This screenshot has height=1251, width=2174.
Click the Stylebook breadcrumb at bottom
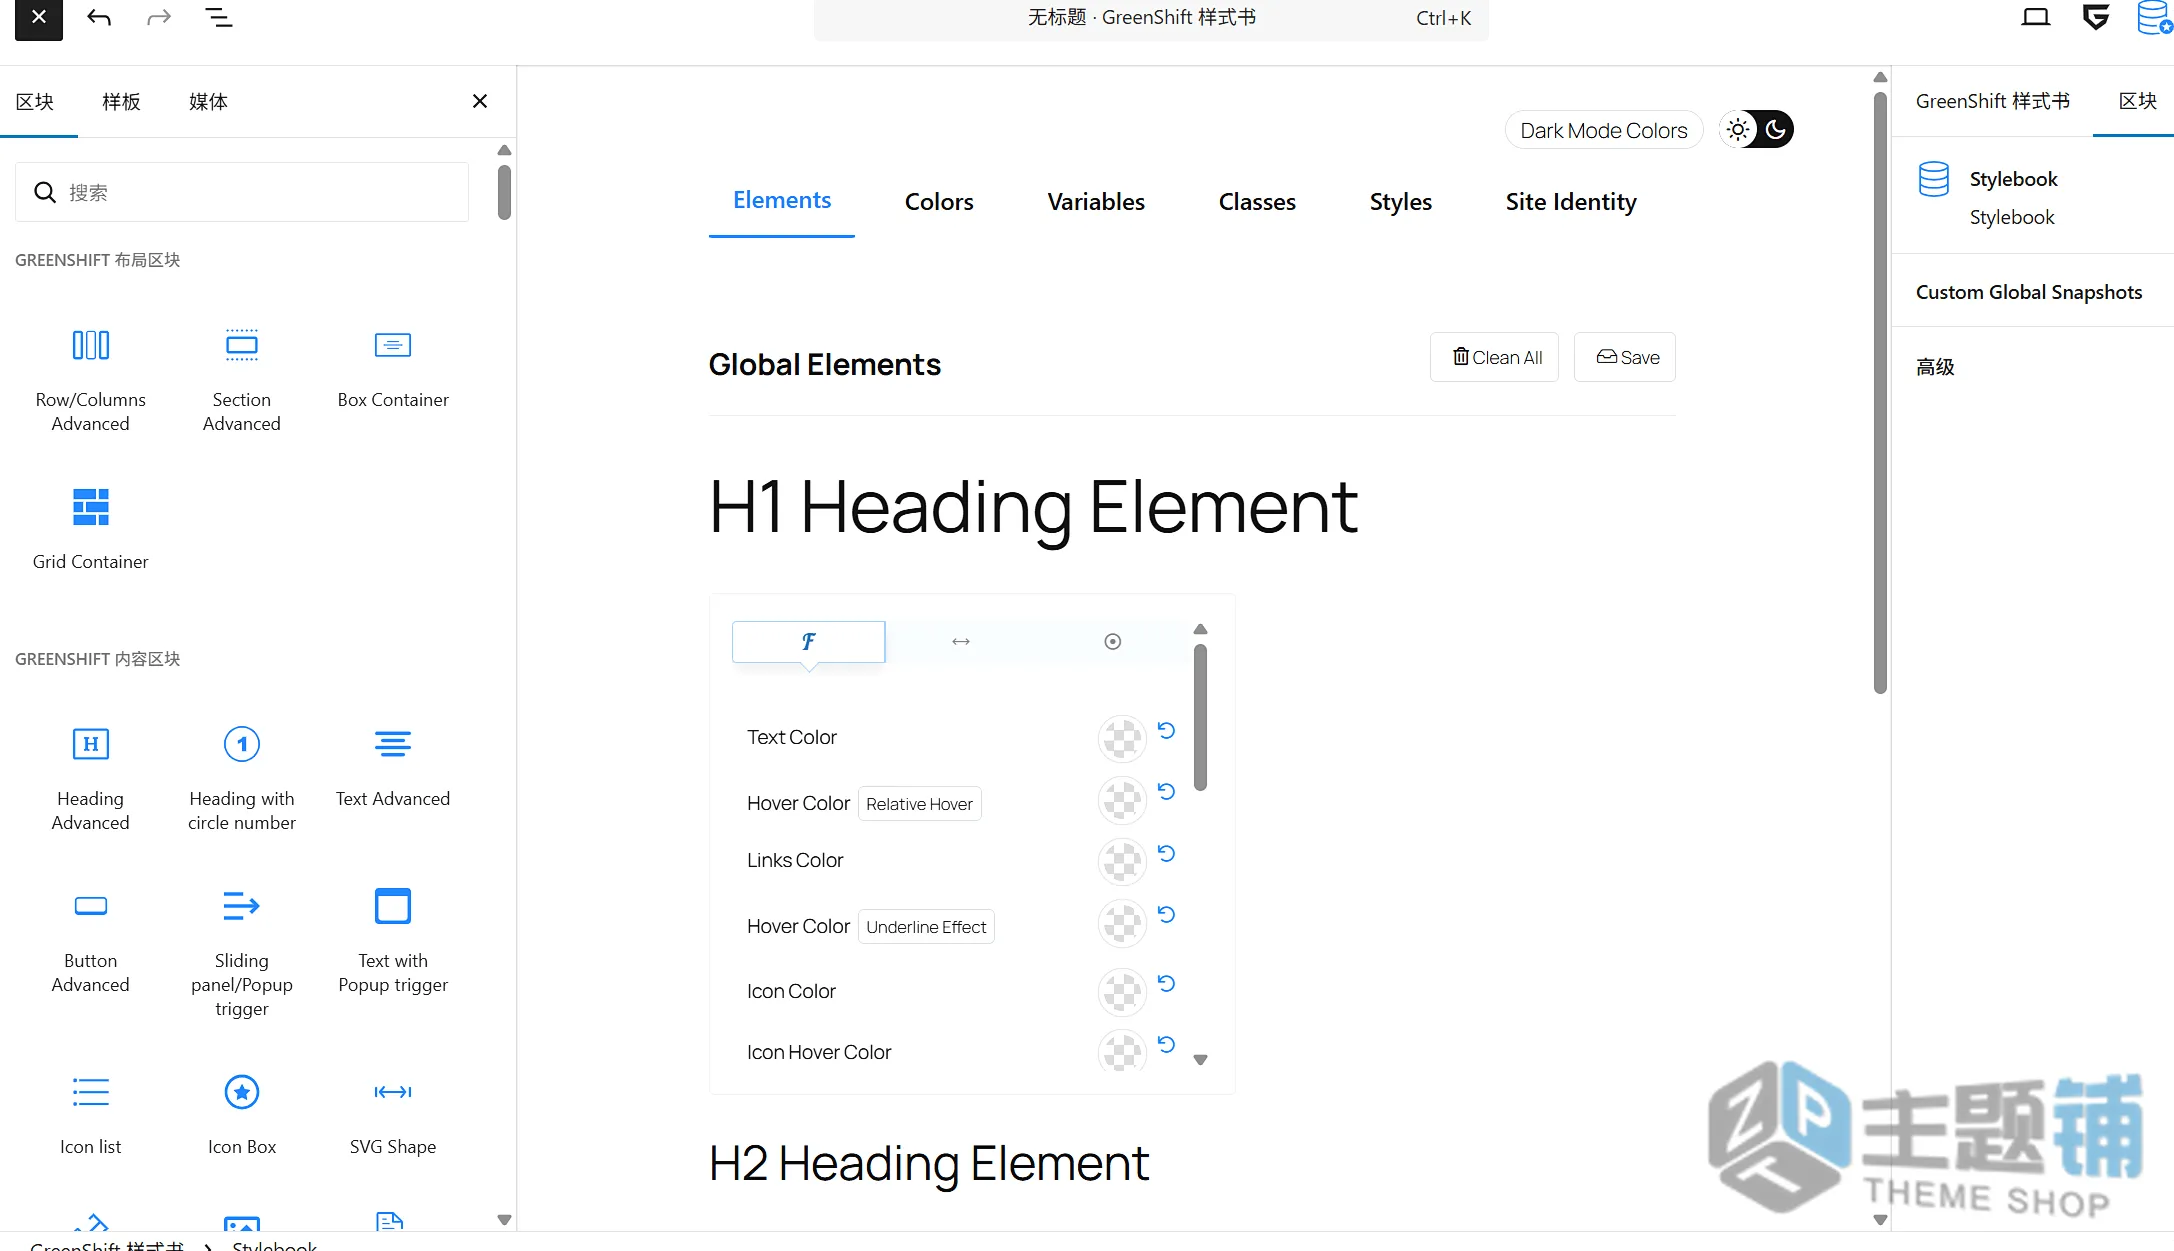pos(274,1245)
